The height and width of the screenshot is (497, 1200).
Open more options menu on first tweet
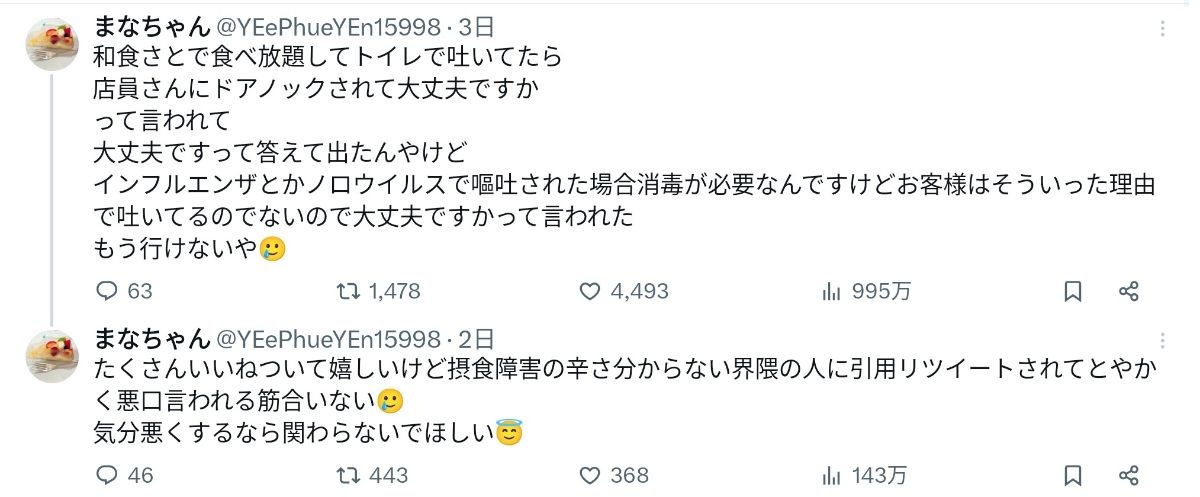coord(1162,29)
